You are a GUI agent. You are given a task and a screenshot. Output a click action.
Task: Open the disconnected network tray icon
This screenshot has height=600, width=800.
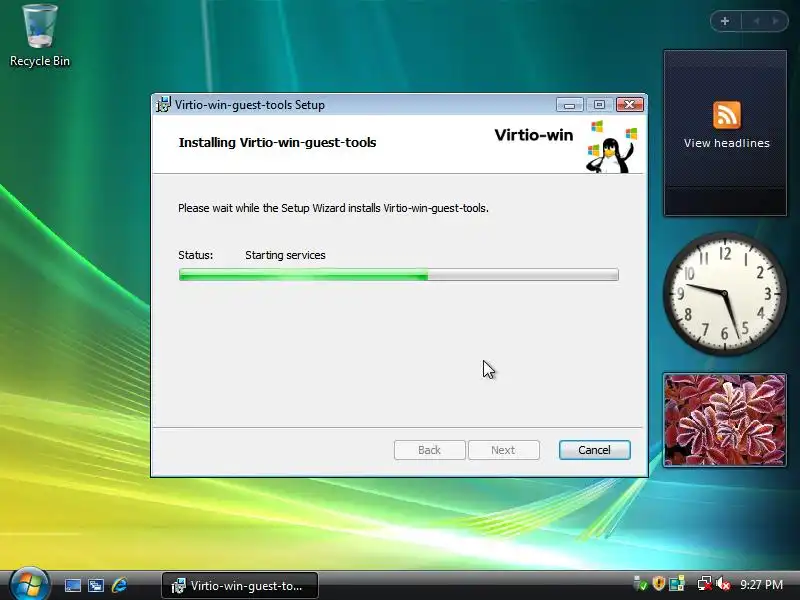point(704,584)
